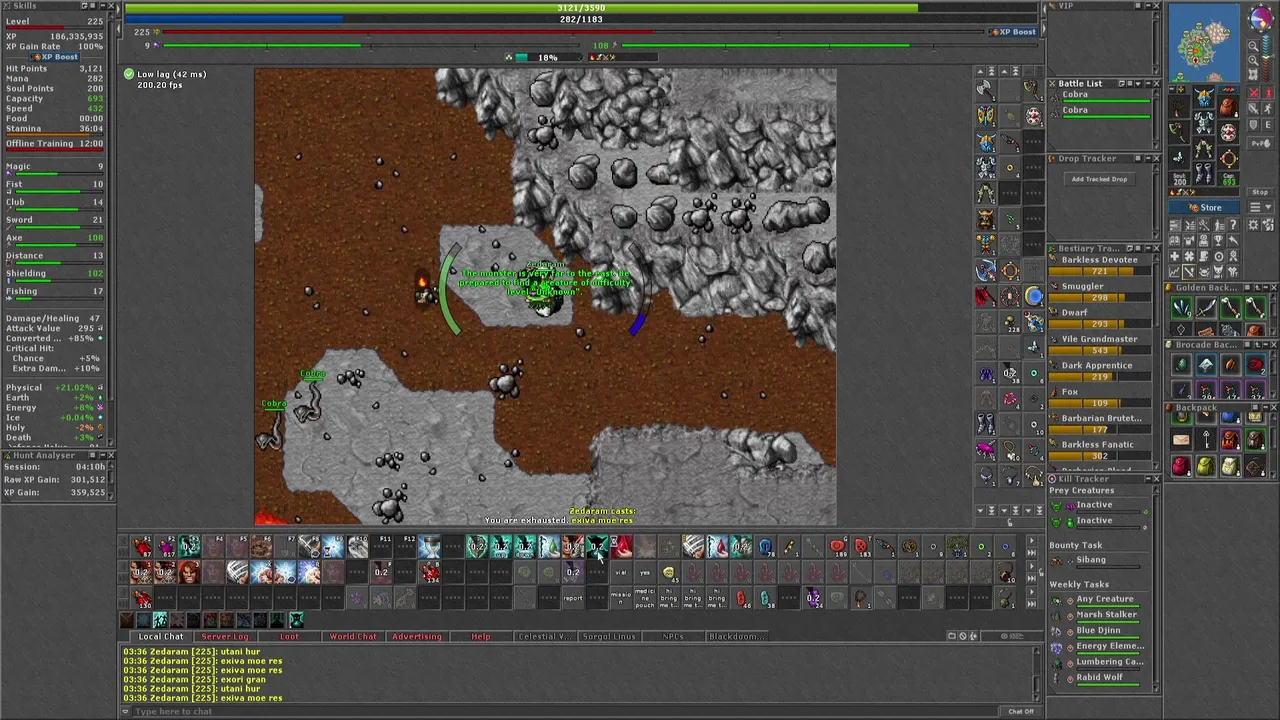Toggle stand-while-fighting red figure icon

tap(1268, 92)
